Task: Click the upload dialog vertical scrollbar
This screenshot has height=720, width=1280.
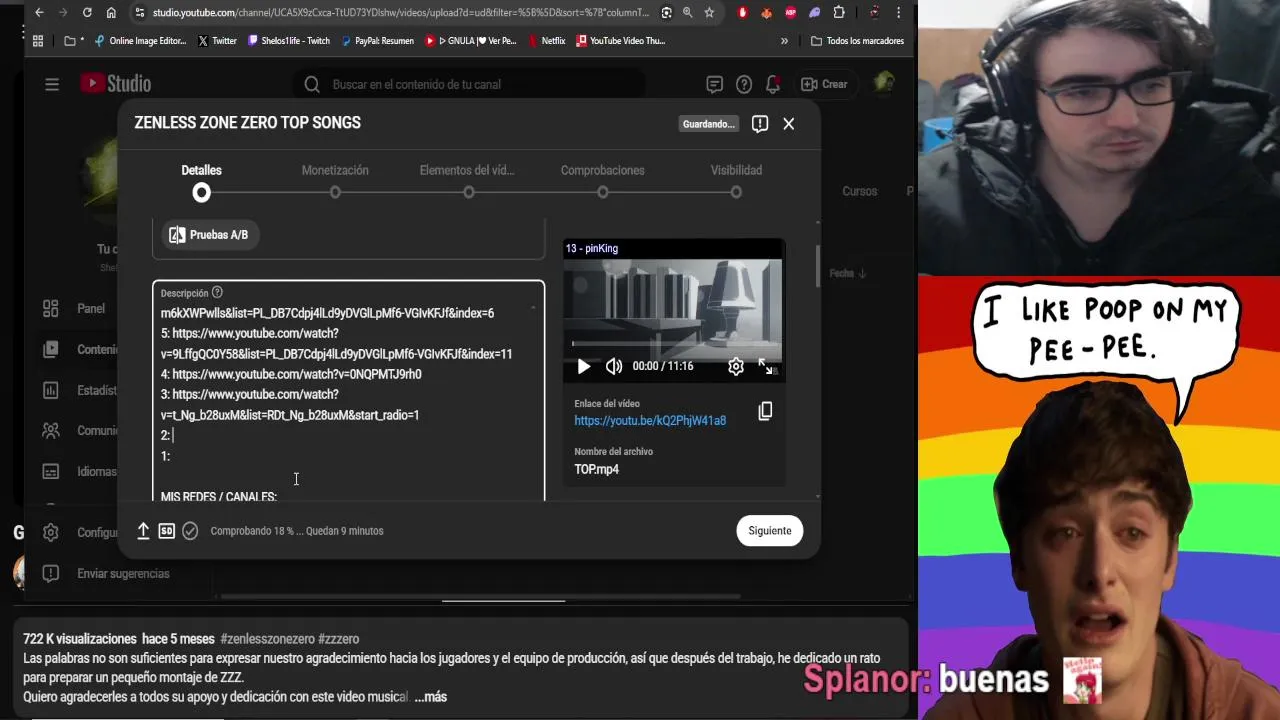Action: tap(818, 266)
